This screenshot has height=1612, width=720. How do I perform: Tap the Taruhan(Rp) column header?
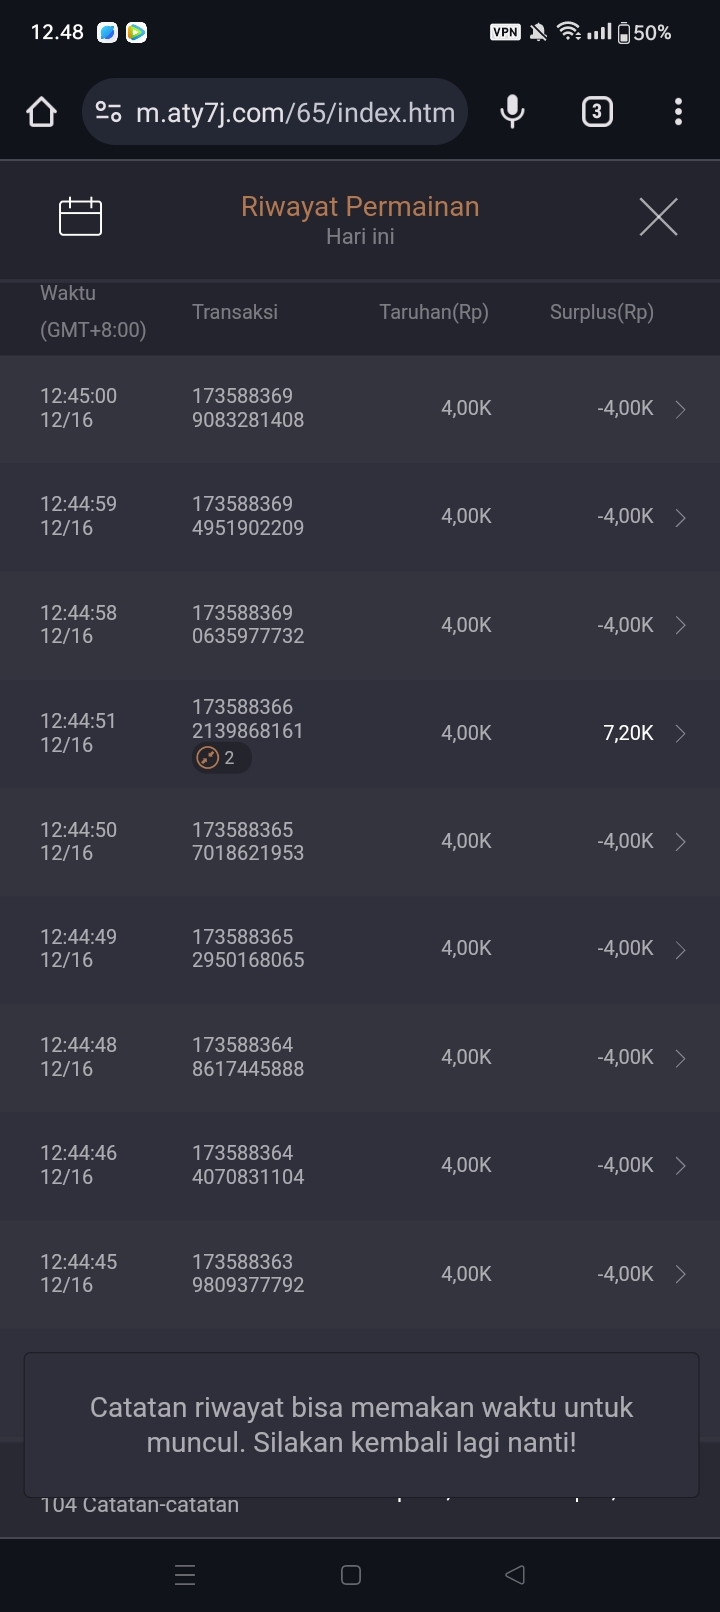click(434, 312)
